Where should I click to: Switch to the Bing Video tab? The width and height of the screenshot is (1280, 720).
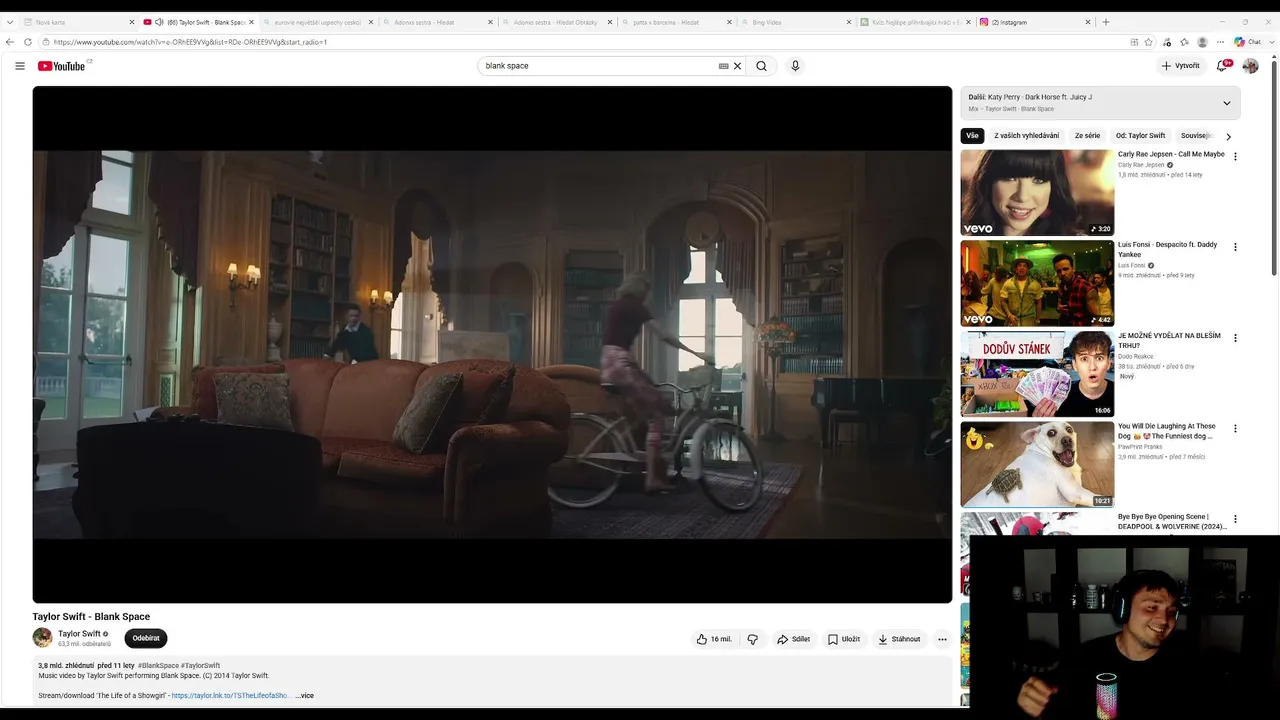point(794,22)
